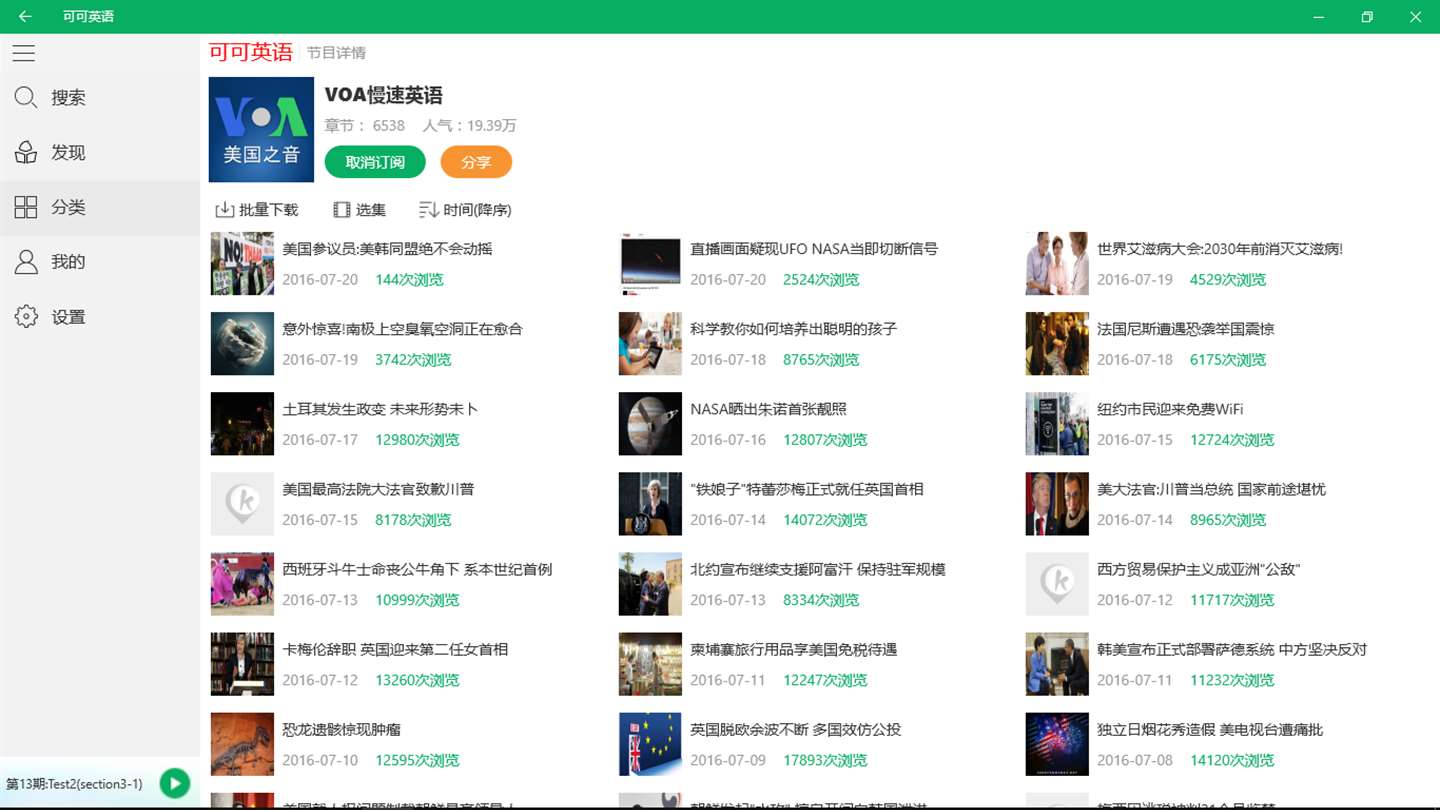Open the 选集 episode selector
This screenshot has width=1440, height=810.
[359, 210]
